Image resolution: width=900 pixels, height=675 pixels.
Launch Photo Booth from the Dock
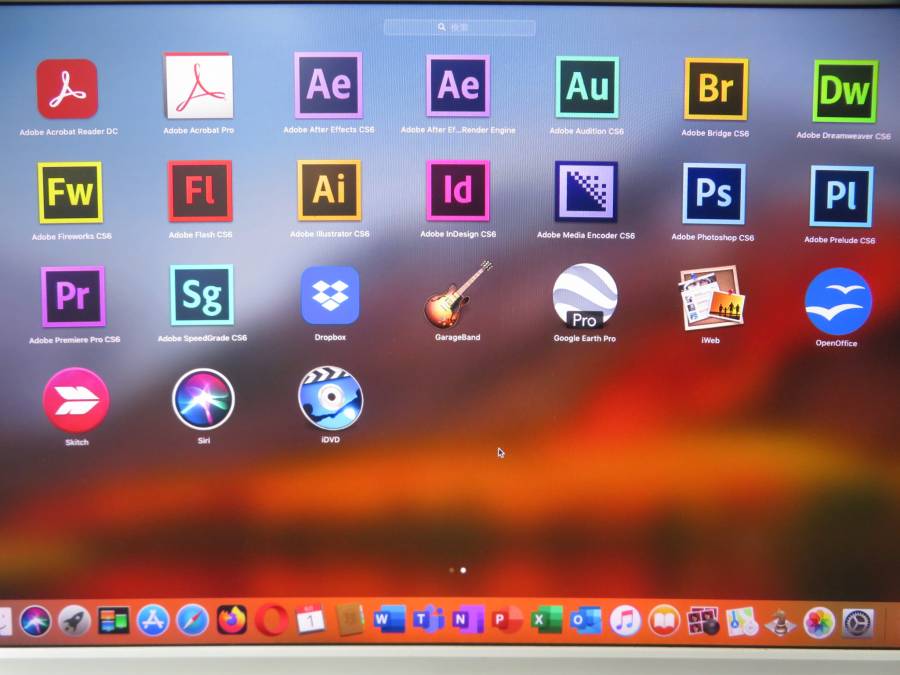click(703, 622)
